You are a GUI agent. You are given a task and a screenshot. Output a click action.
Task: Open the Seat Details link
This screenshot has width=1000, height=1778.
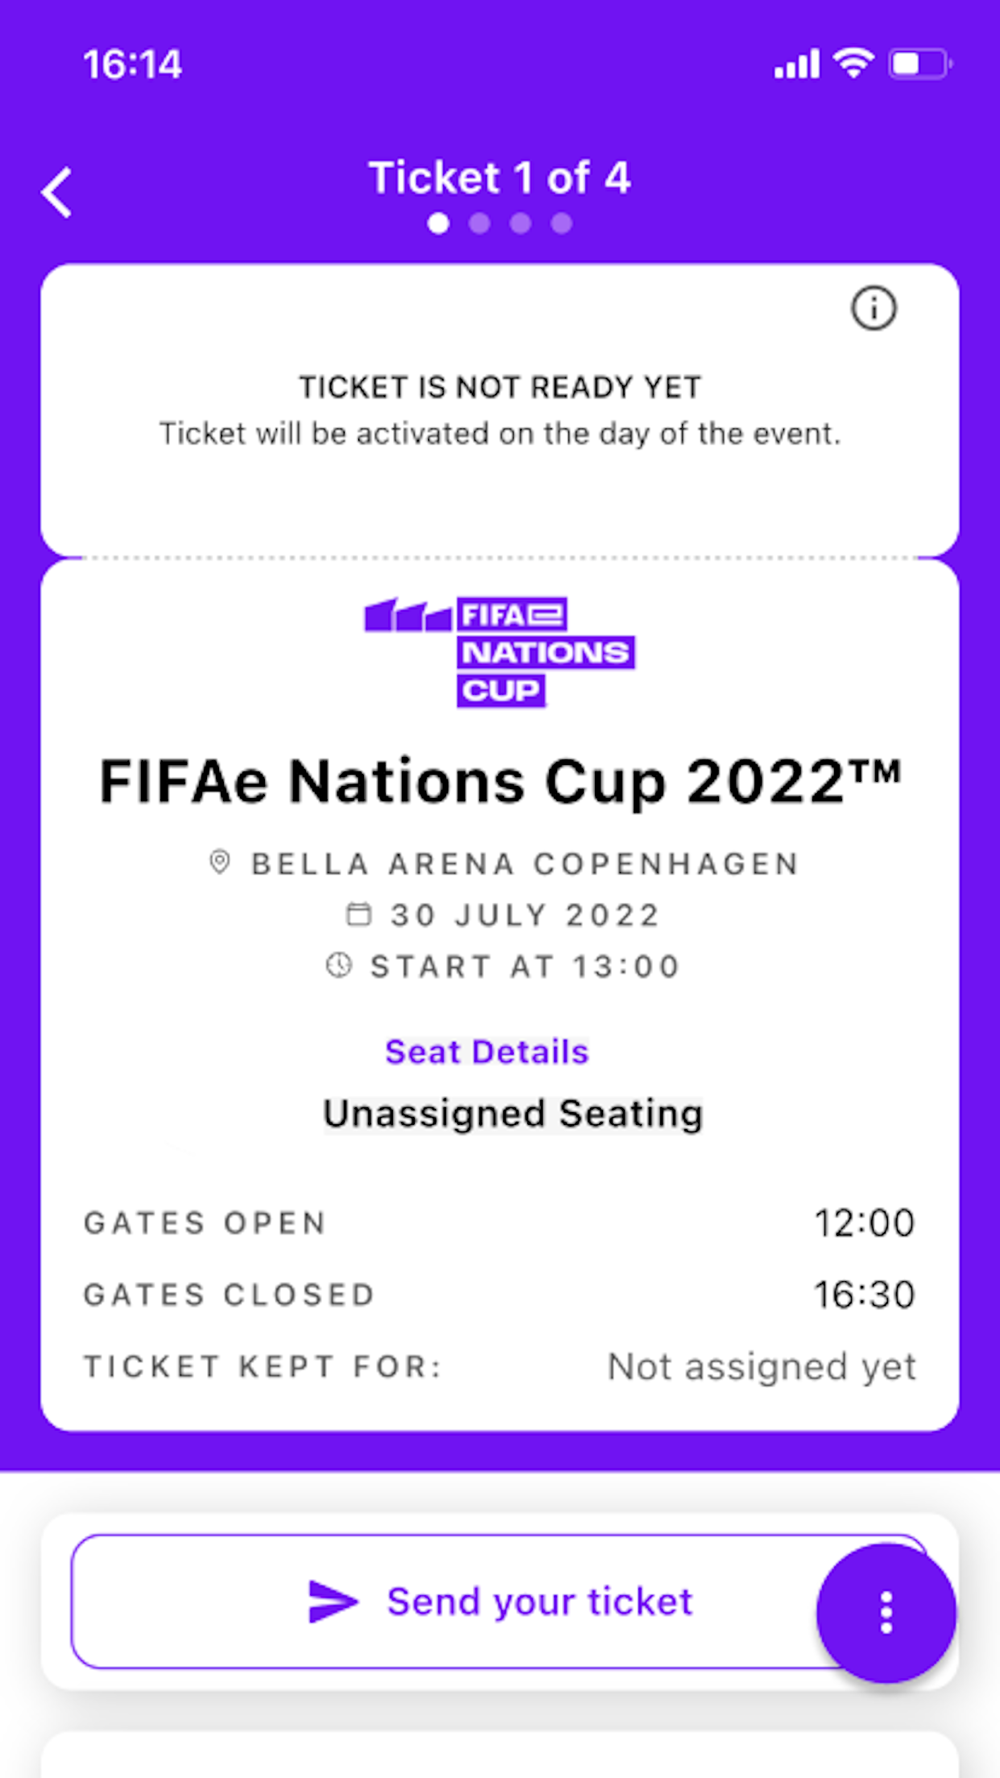pyautogui.click(x=487, y=1052)
